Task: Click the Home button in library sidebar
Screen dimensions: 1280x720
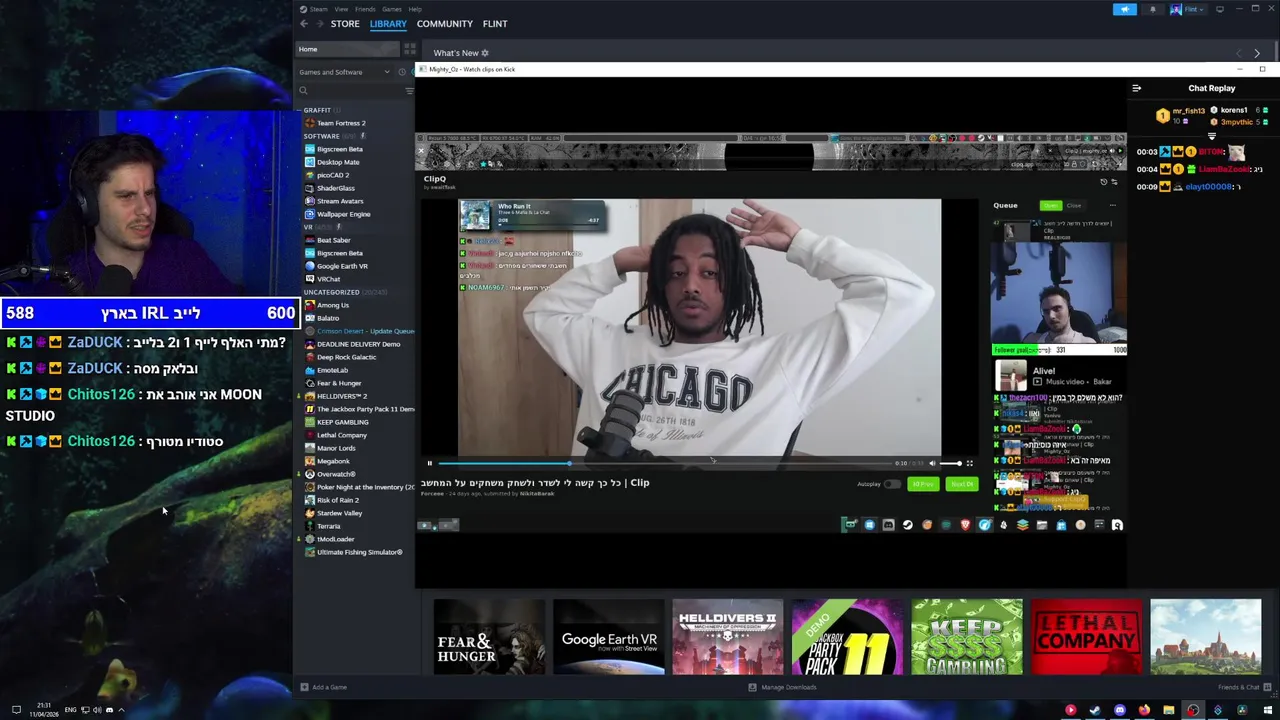Action: (x=348, y=49)
